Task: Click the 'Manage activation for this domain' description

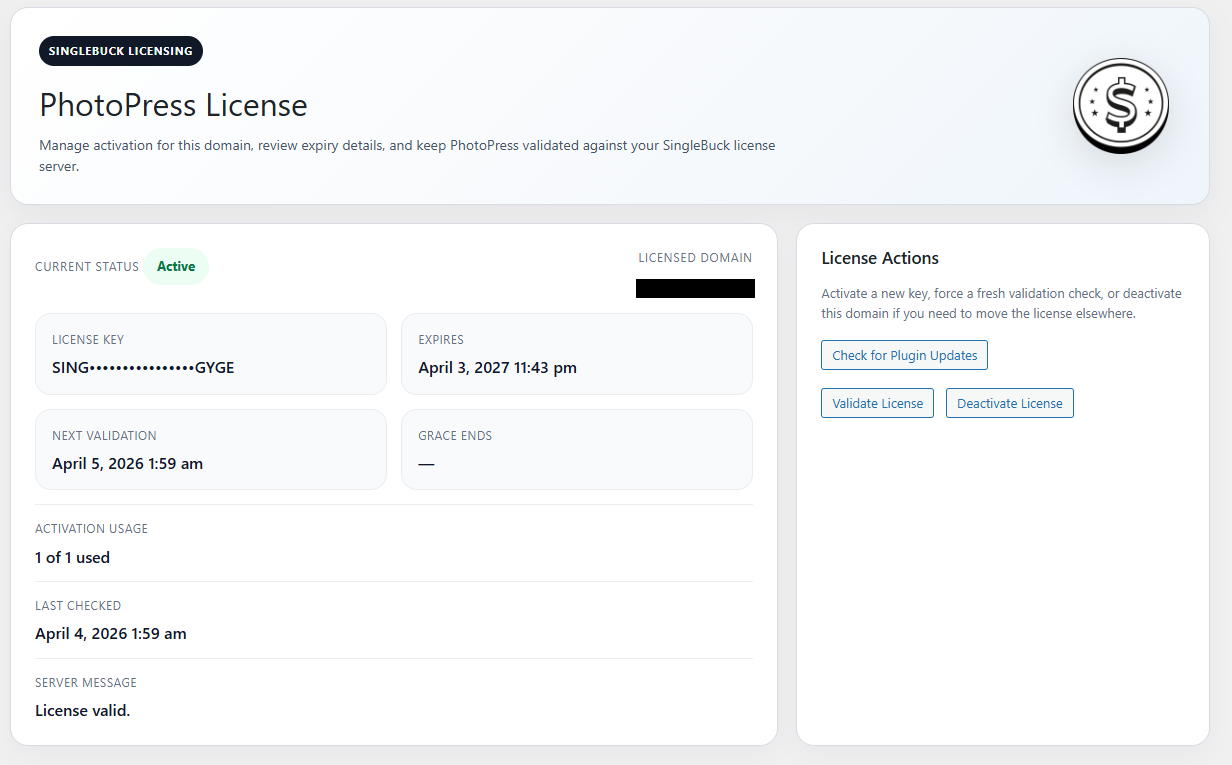Action: [x=407, y=156]
